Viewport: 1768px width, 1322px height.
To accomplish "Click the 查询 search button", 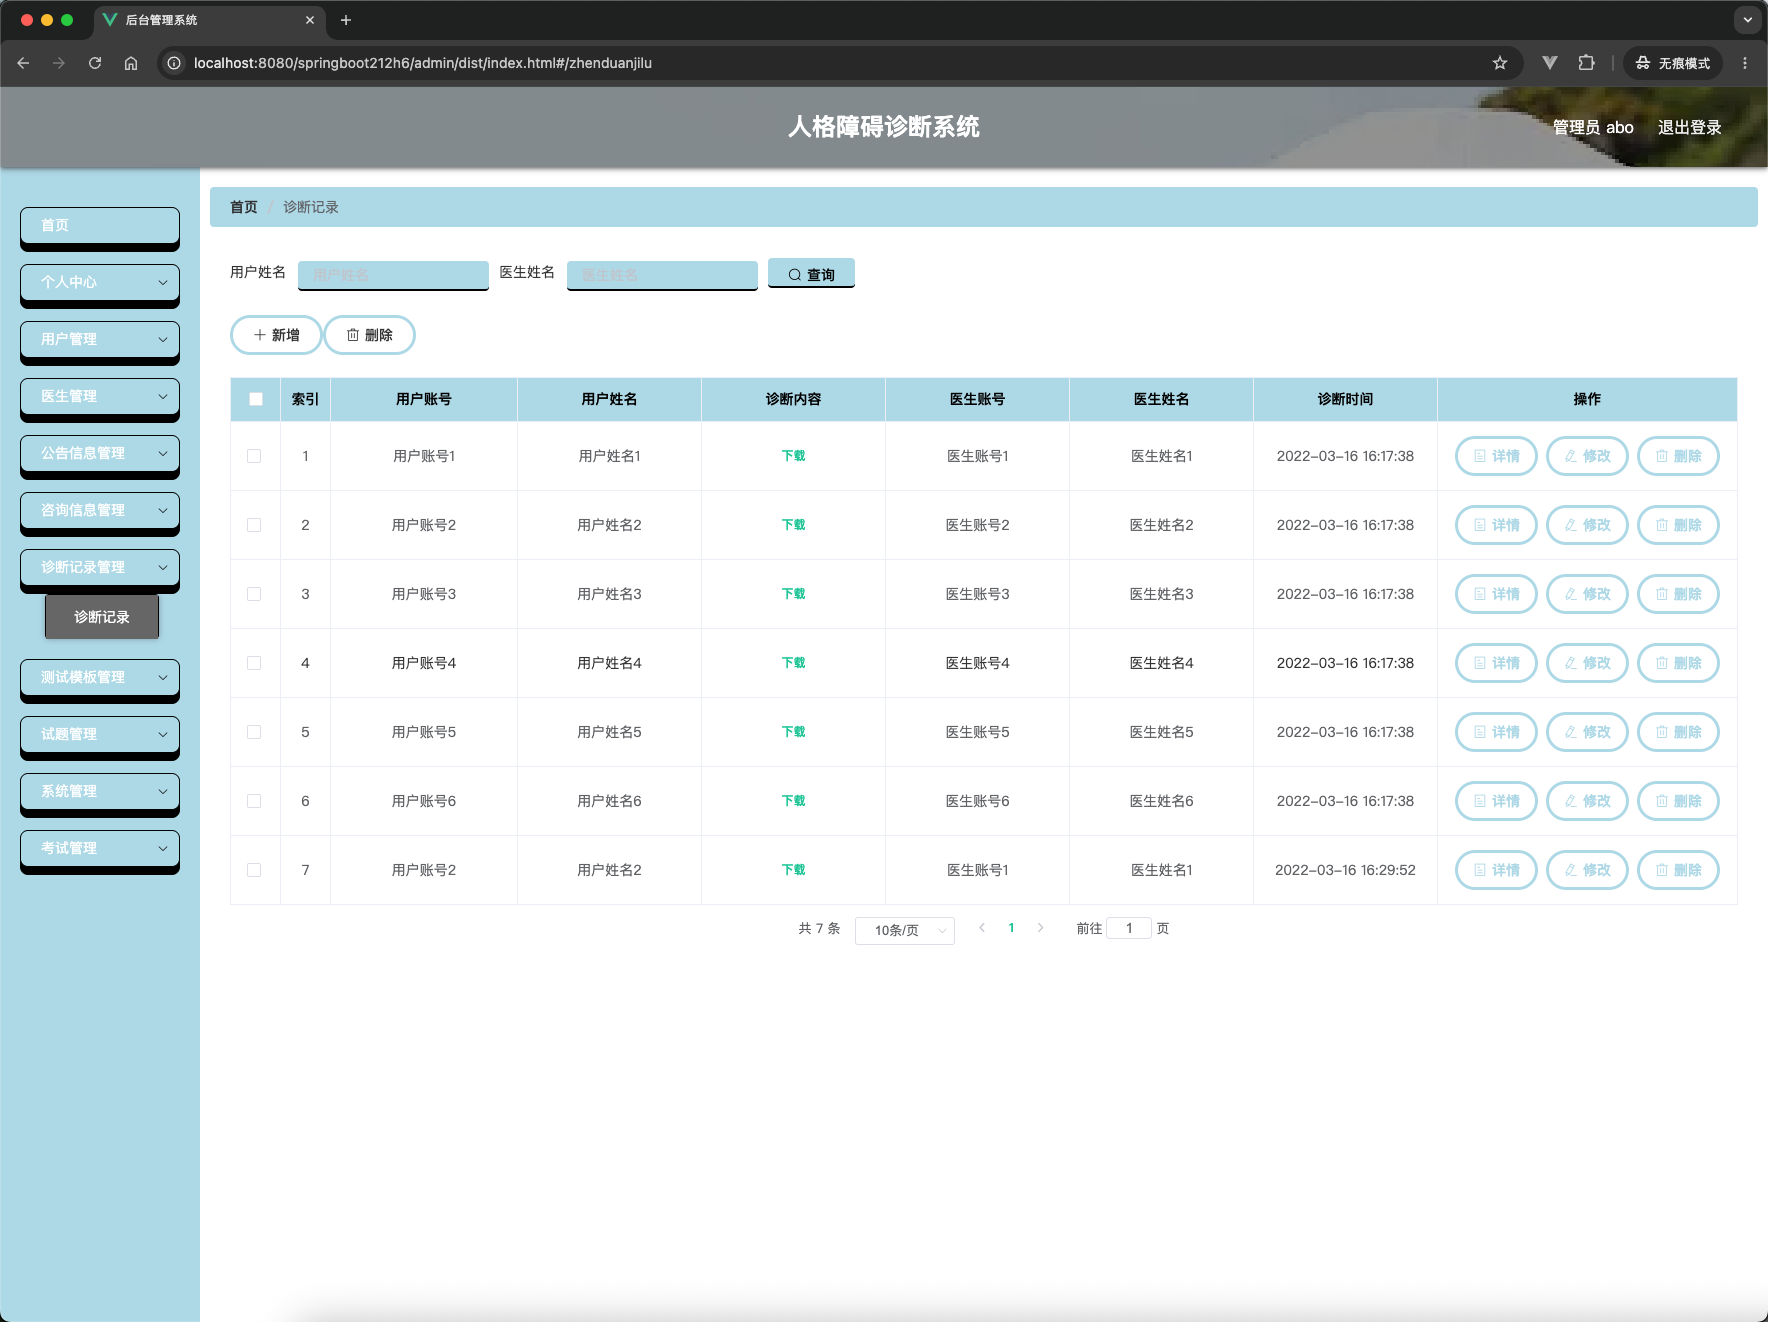I will [x=811, y=274].
